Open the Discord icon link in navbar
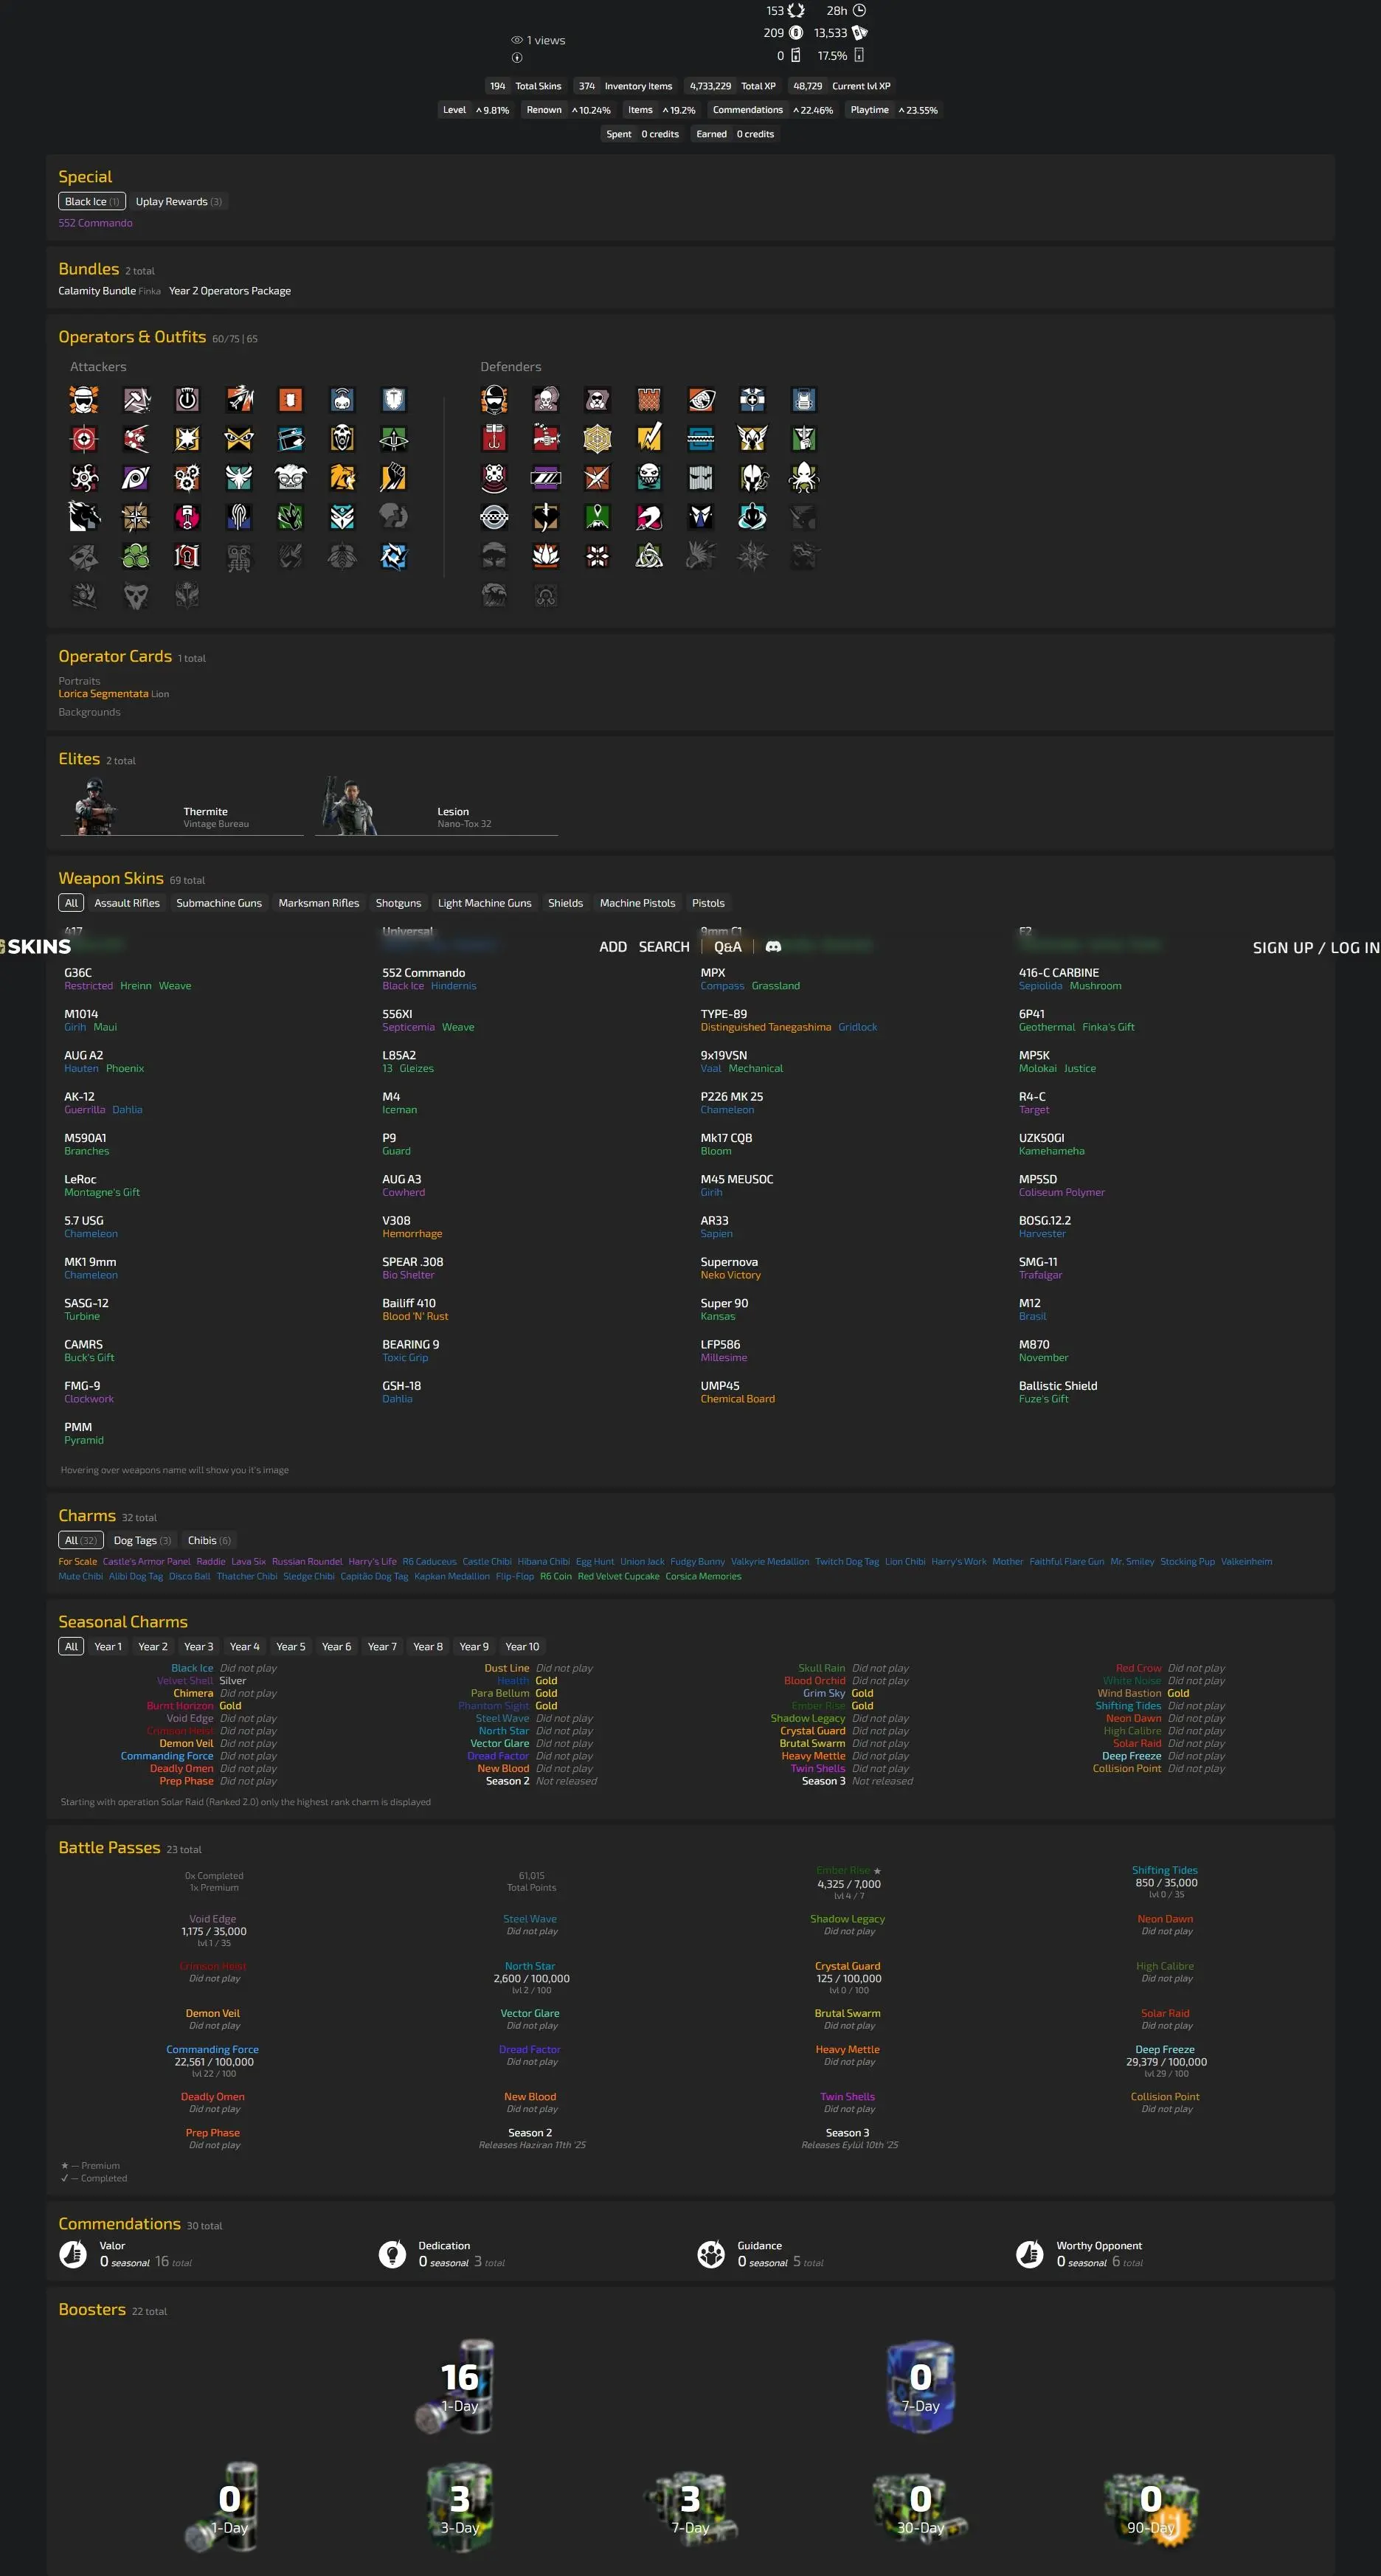This screenshot has height=2576, width=1381. [x=773, y=946]
